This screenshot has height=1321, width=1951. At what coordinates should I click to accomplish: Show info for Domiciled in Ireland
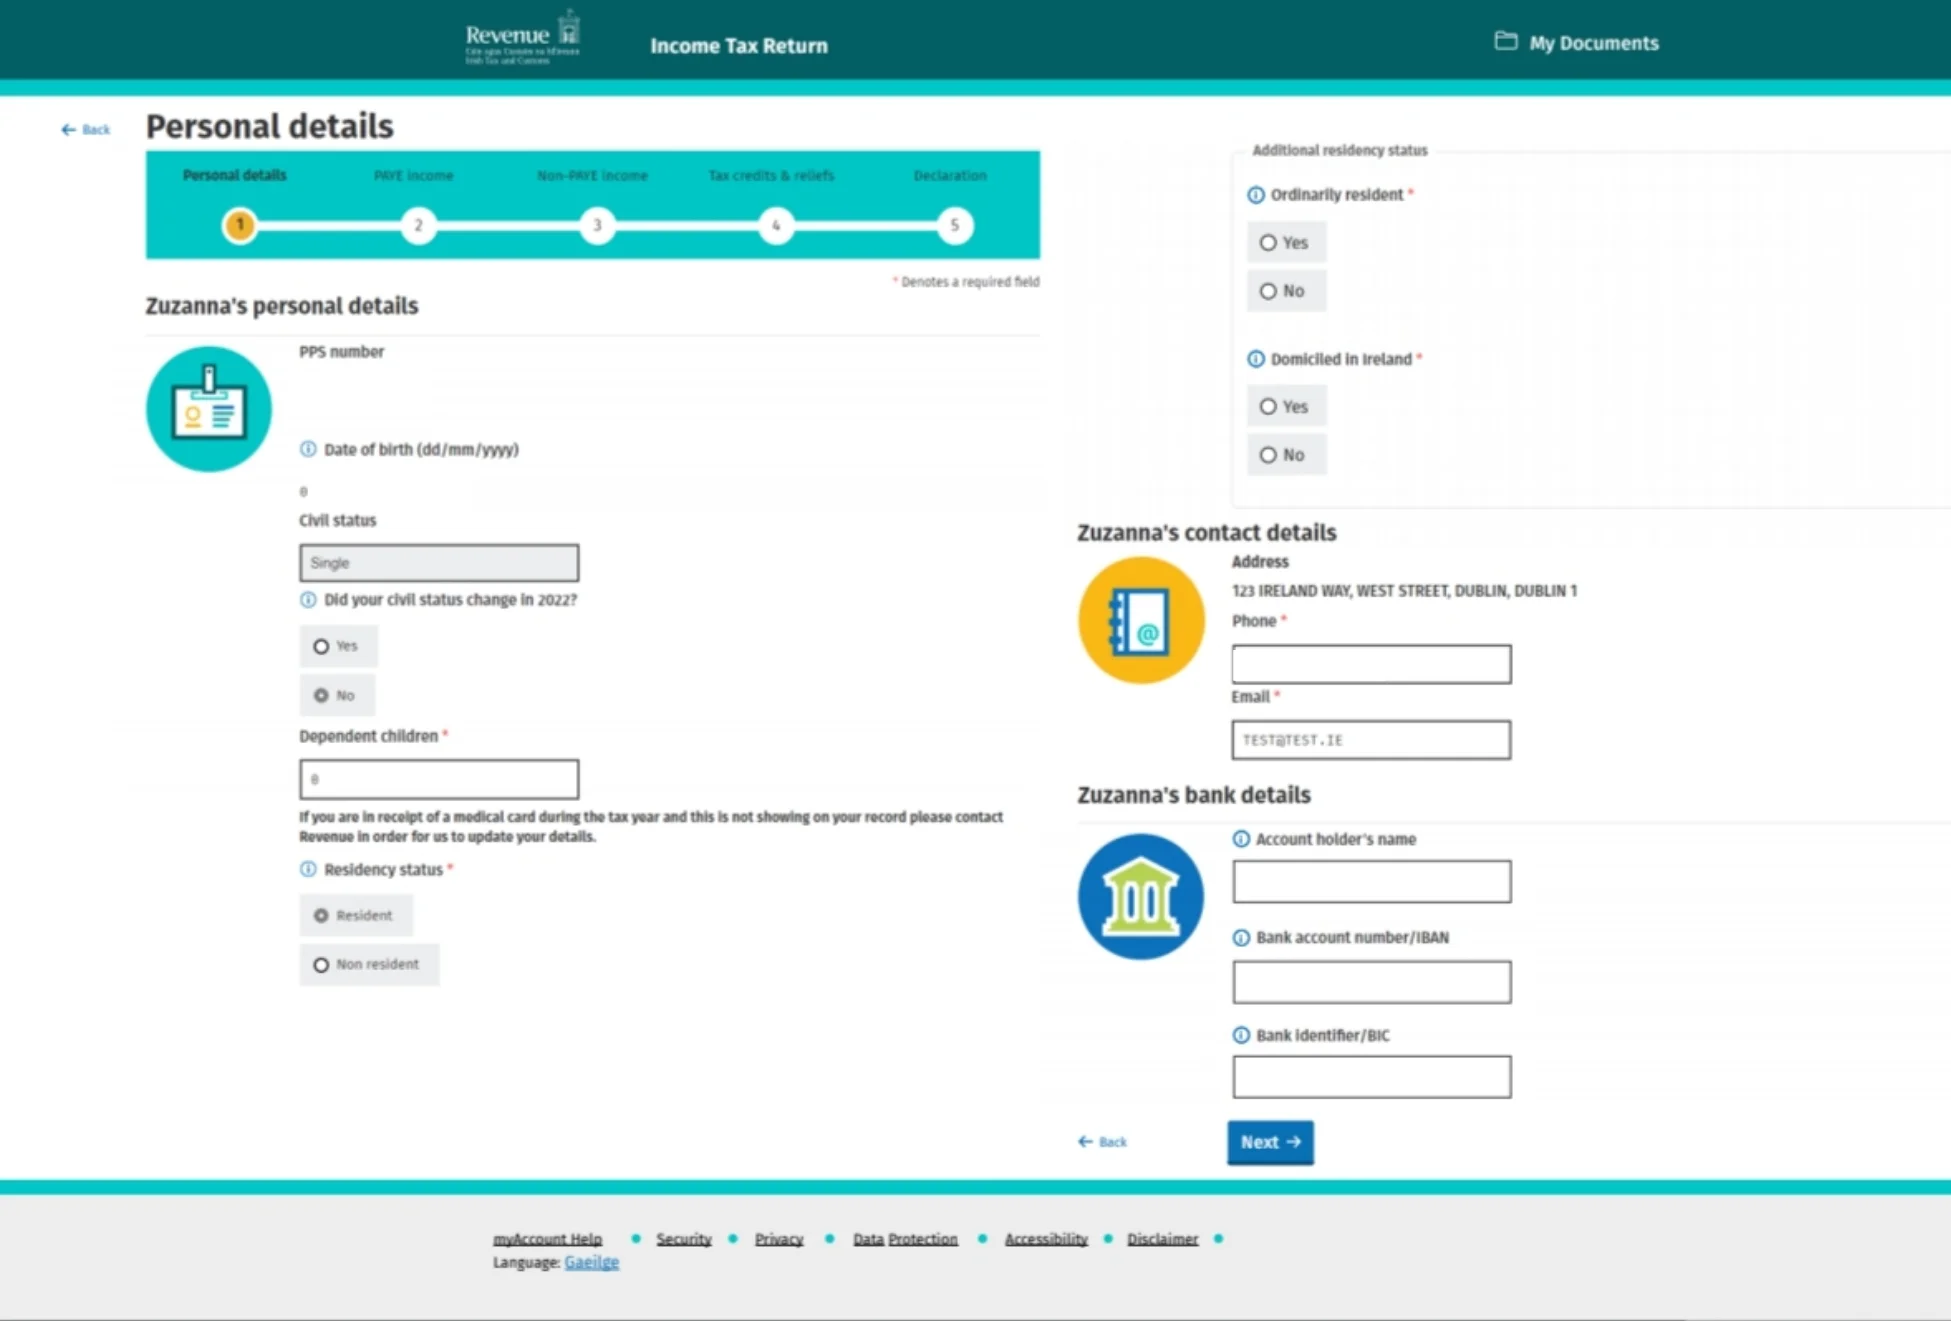(1256, 359)
